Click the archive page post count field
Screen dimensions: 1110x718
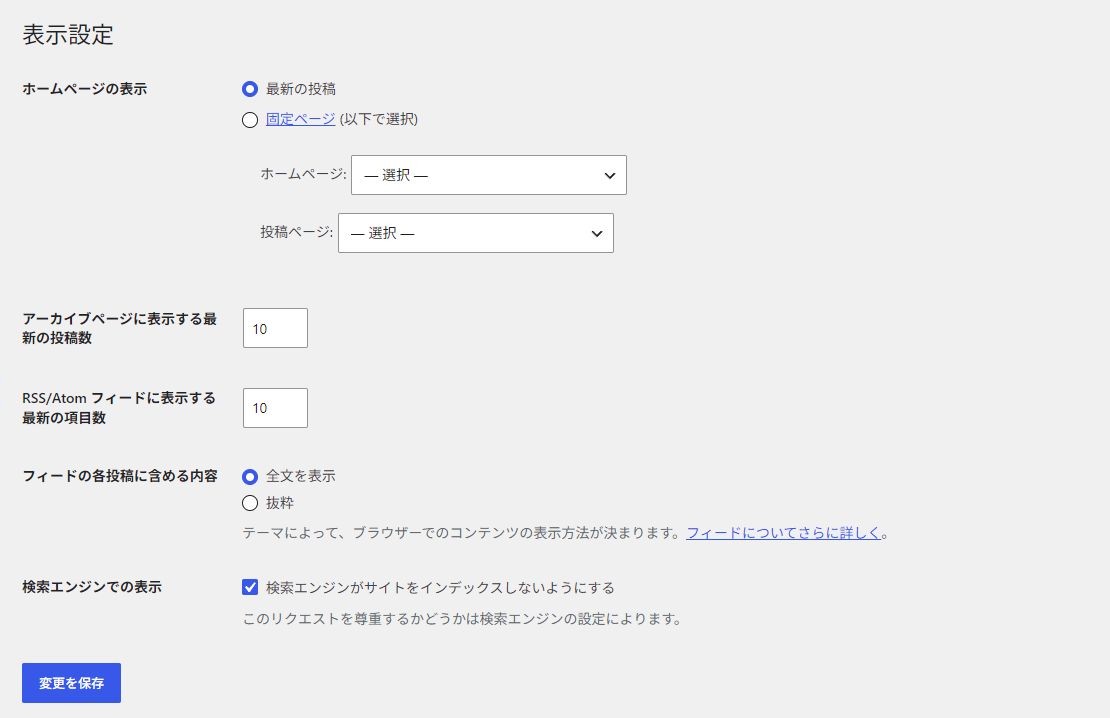(x=275, y=328)
